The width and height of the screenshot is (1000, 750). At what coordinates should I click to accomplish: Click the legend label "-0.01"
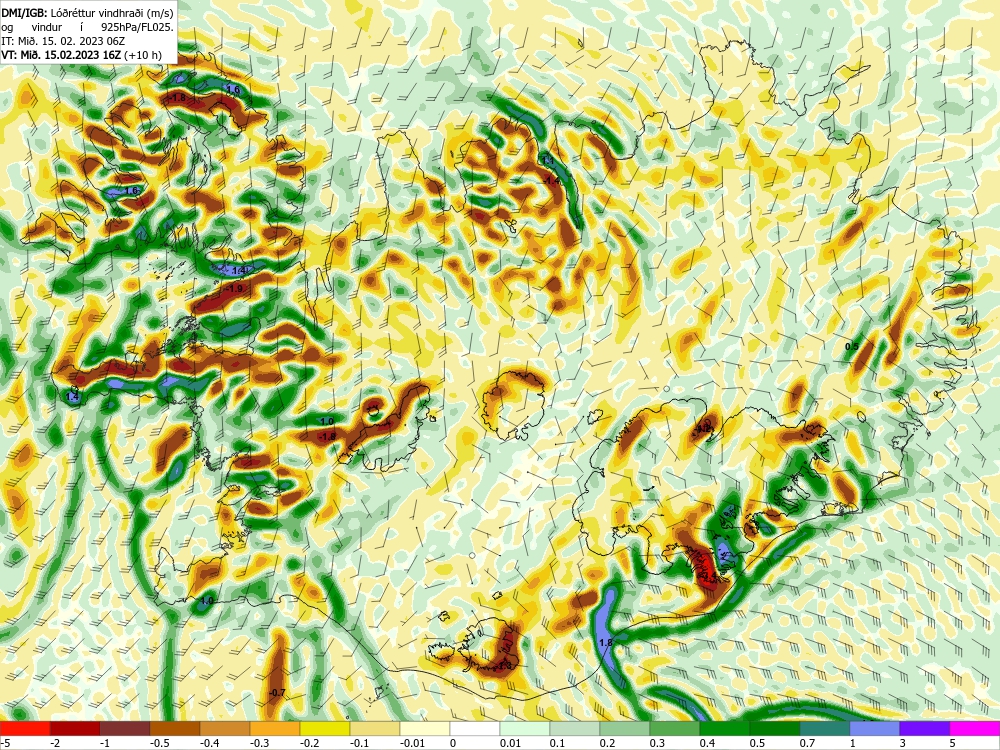pyautogui.click(x=411, y=743)
